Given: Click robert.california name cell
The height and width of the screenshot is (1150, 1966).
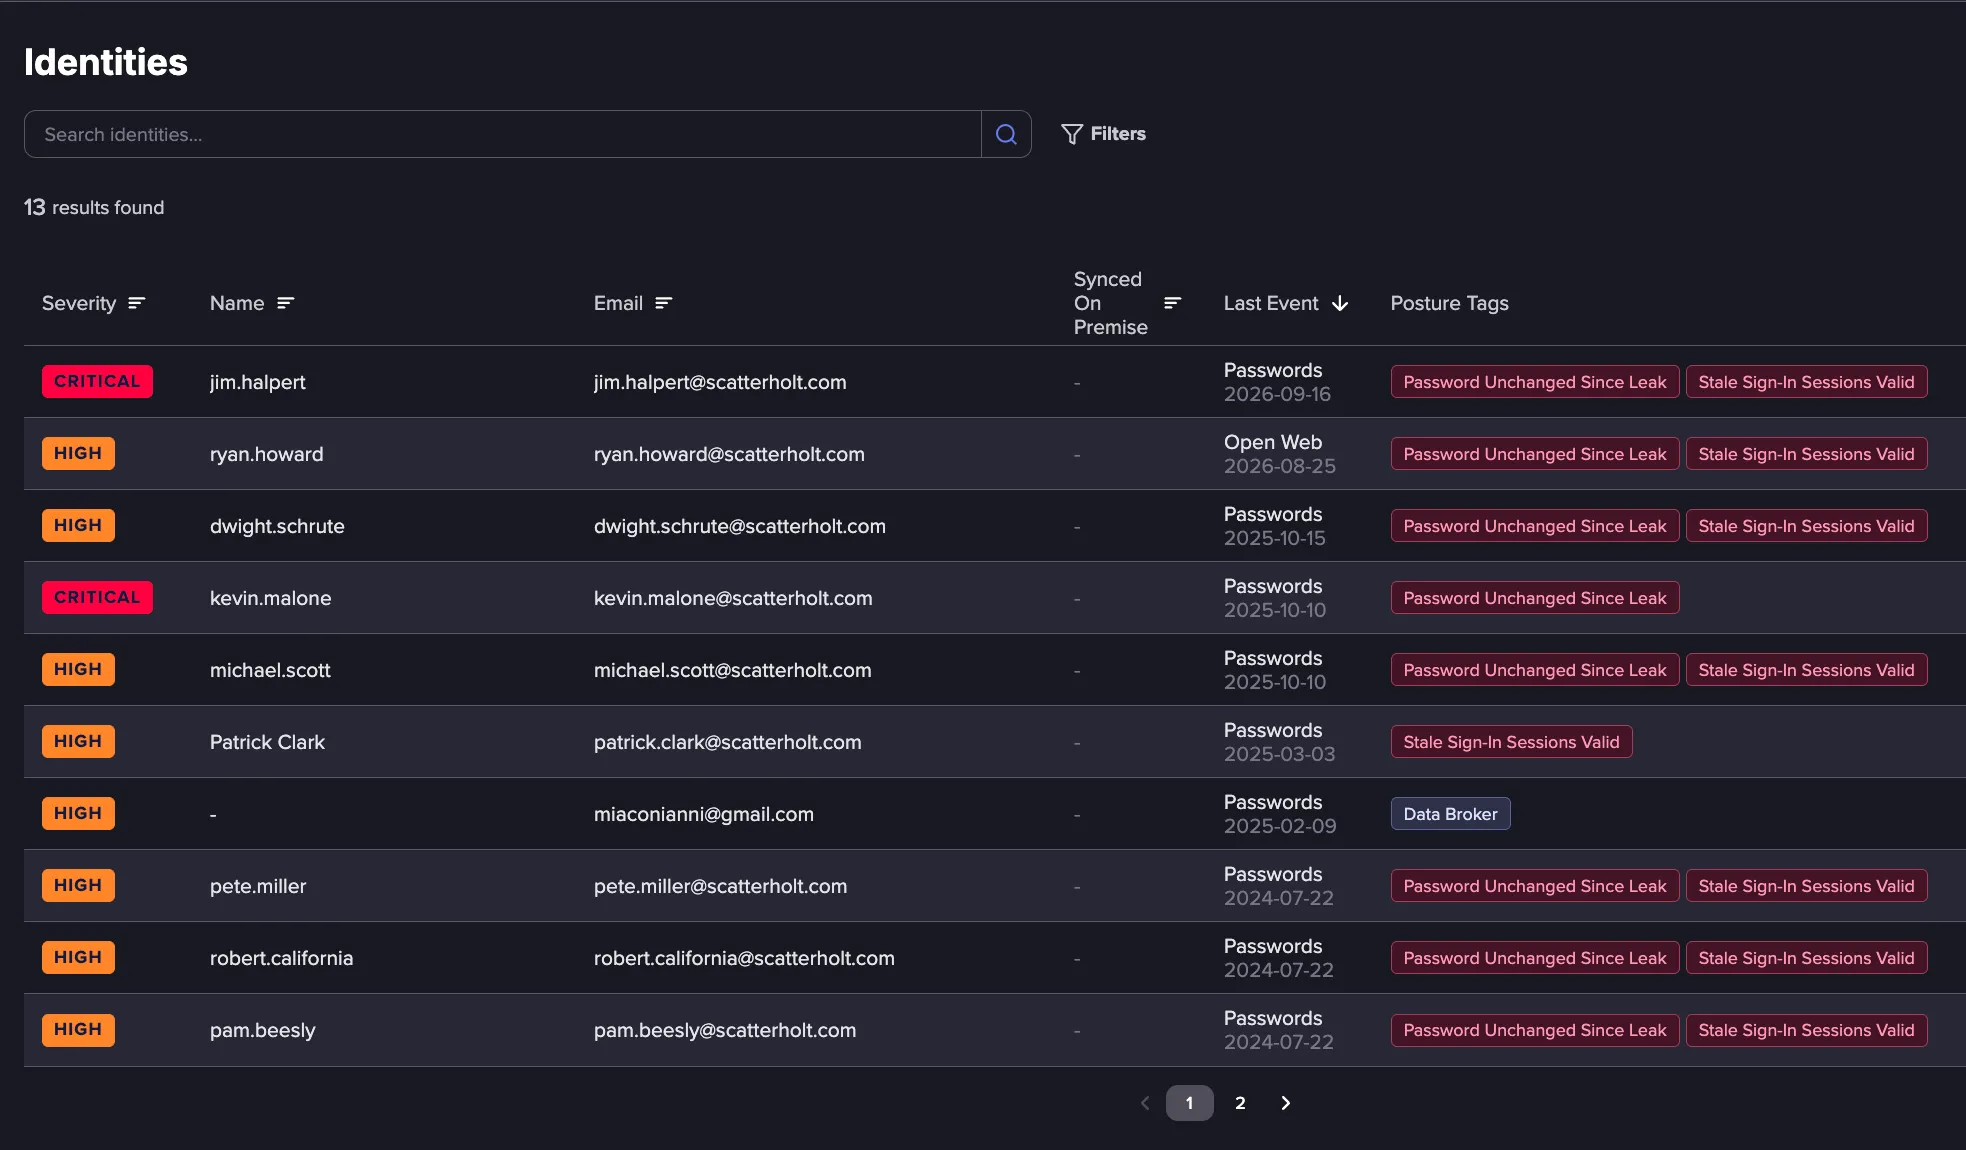Looking at the screenshot, I should (x=281, y=958).
